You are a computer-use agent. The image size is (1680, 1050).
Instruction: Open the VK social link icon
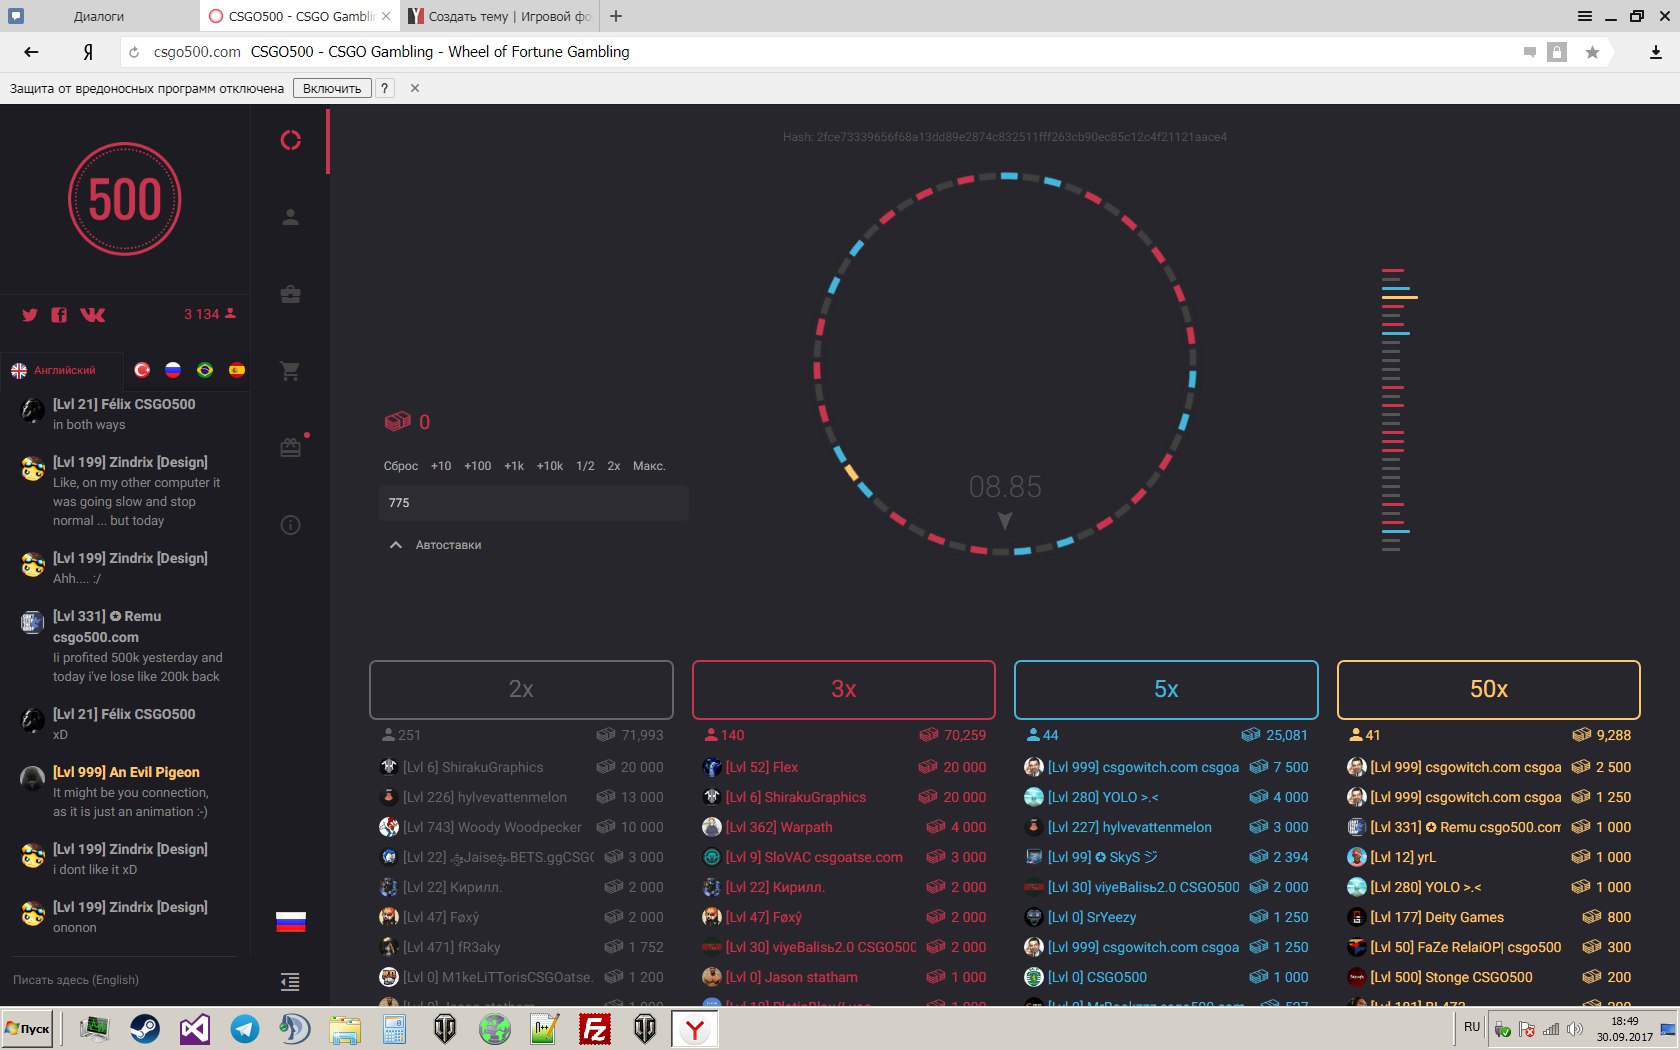pos(92,315)
